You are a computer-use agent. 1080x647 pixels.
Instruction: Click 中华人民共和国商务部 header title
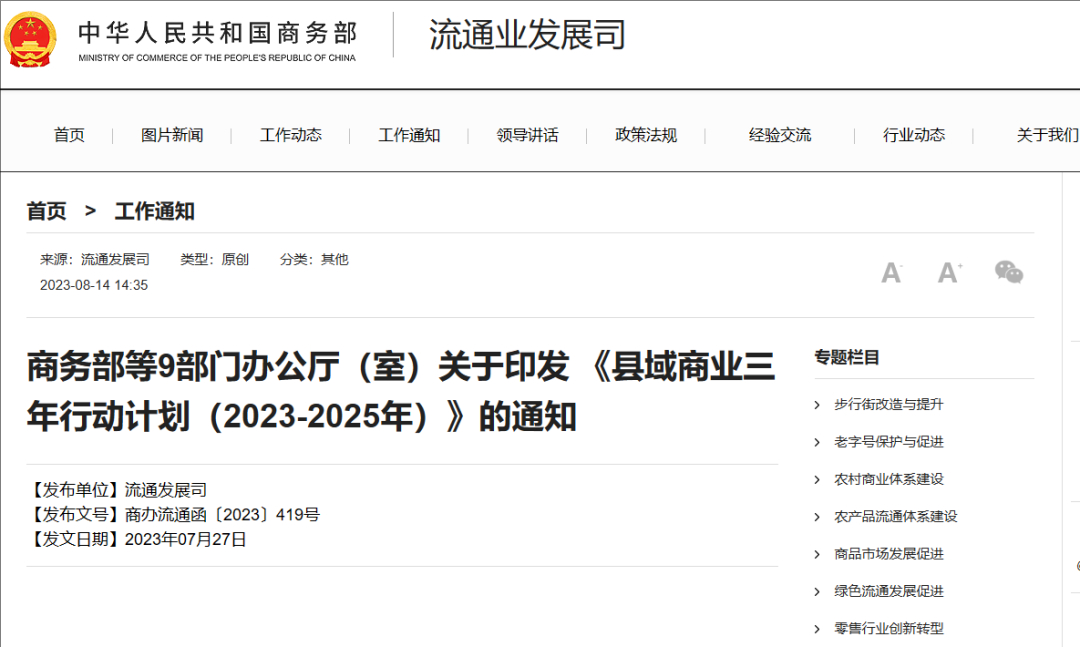(218, 32)
